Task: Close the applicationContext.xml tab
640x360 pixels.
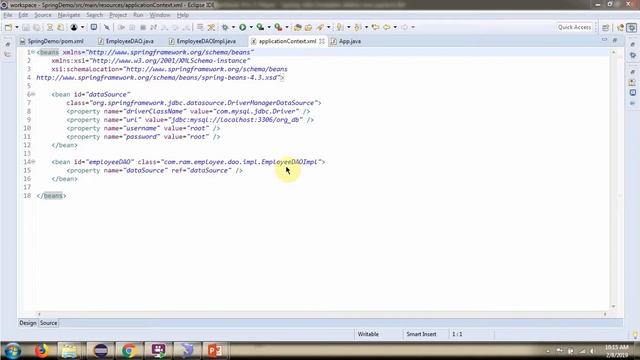Action: [322, 41]
